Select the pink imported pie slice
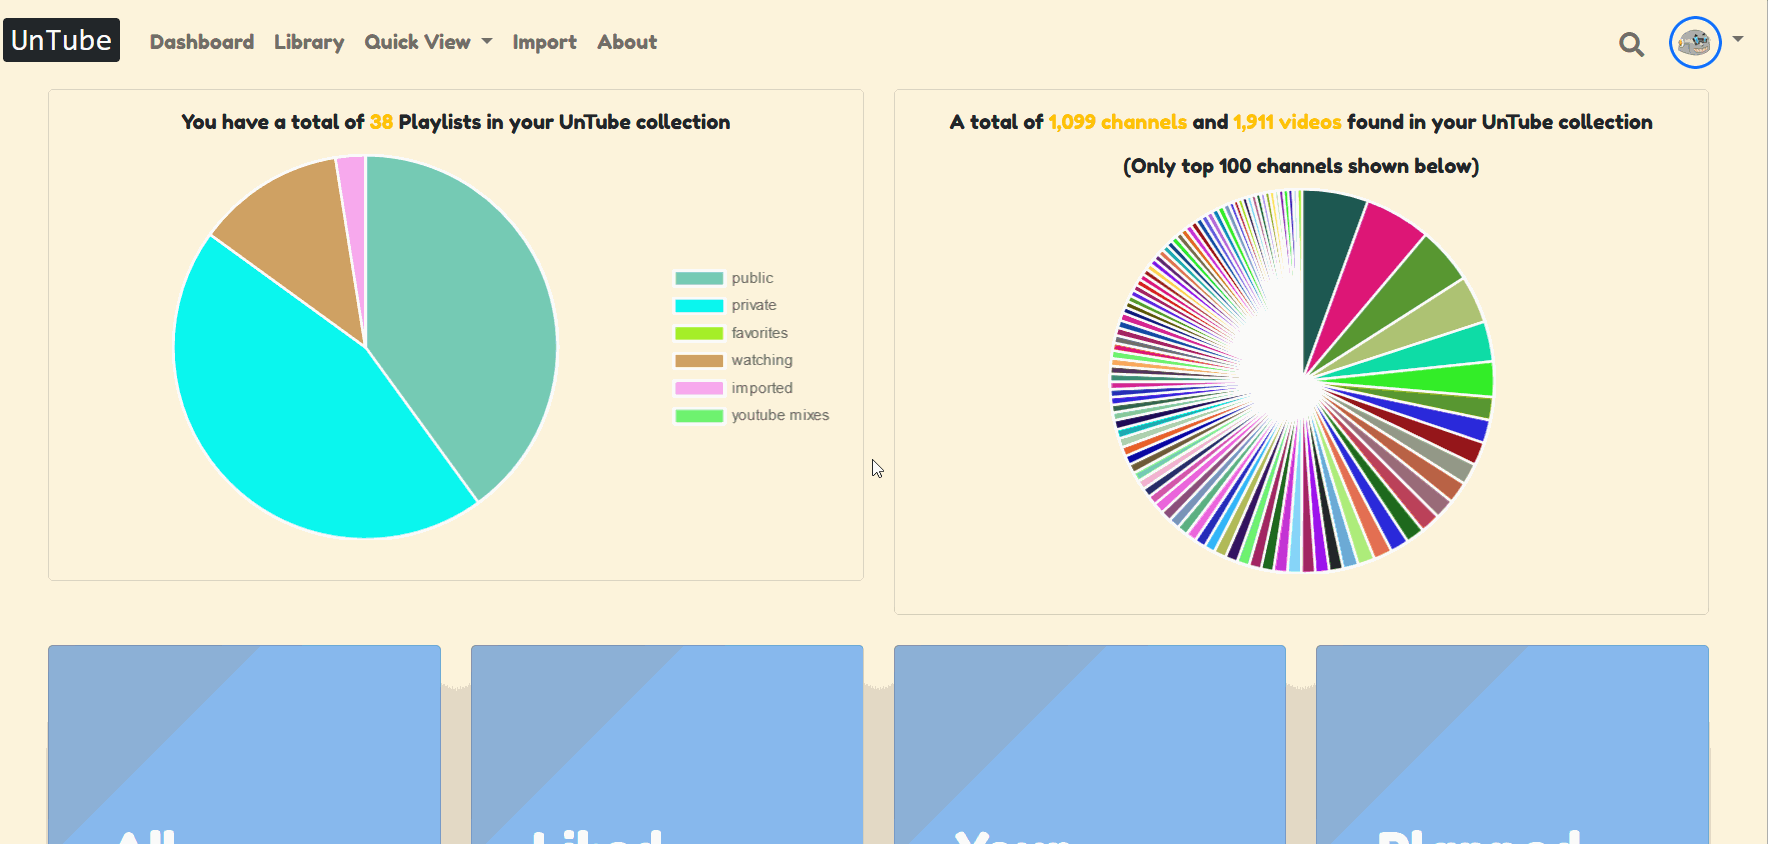Screen dimensions: 1768x844 tap(354, 220)
